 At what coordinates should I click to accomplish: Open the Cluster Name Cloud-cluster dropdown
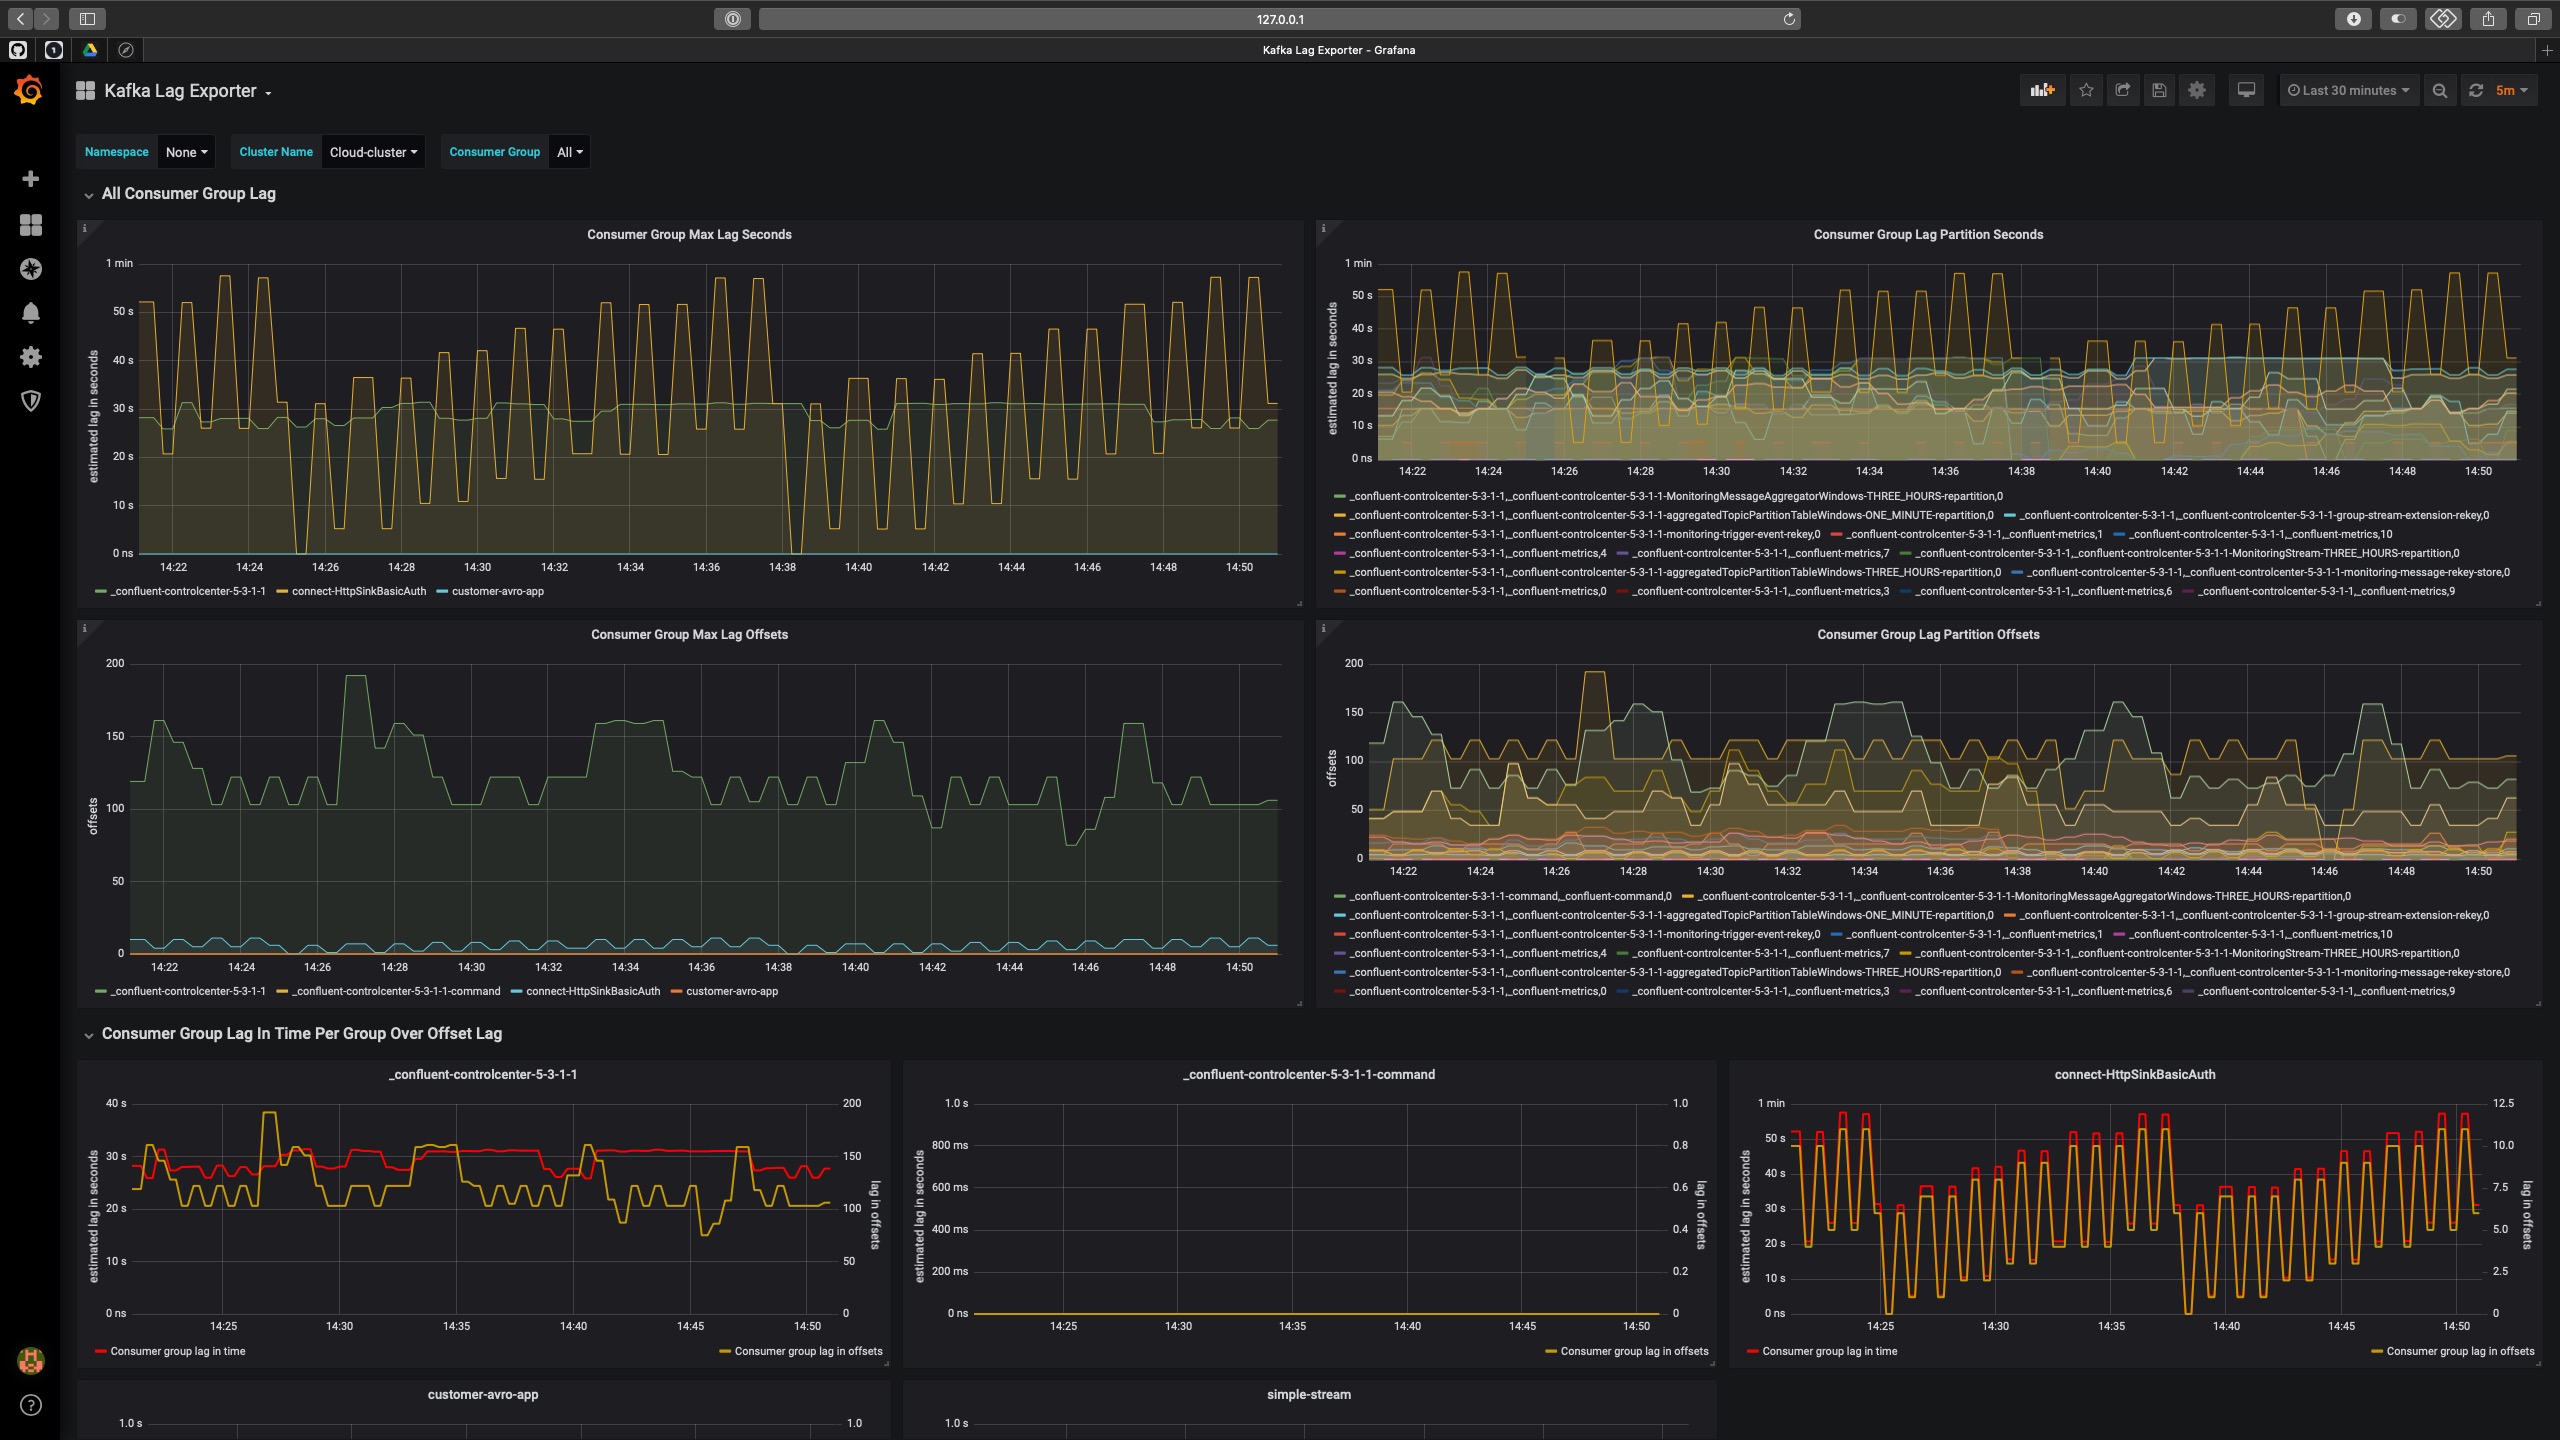(x=373, y=152)
